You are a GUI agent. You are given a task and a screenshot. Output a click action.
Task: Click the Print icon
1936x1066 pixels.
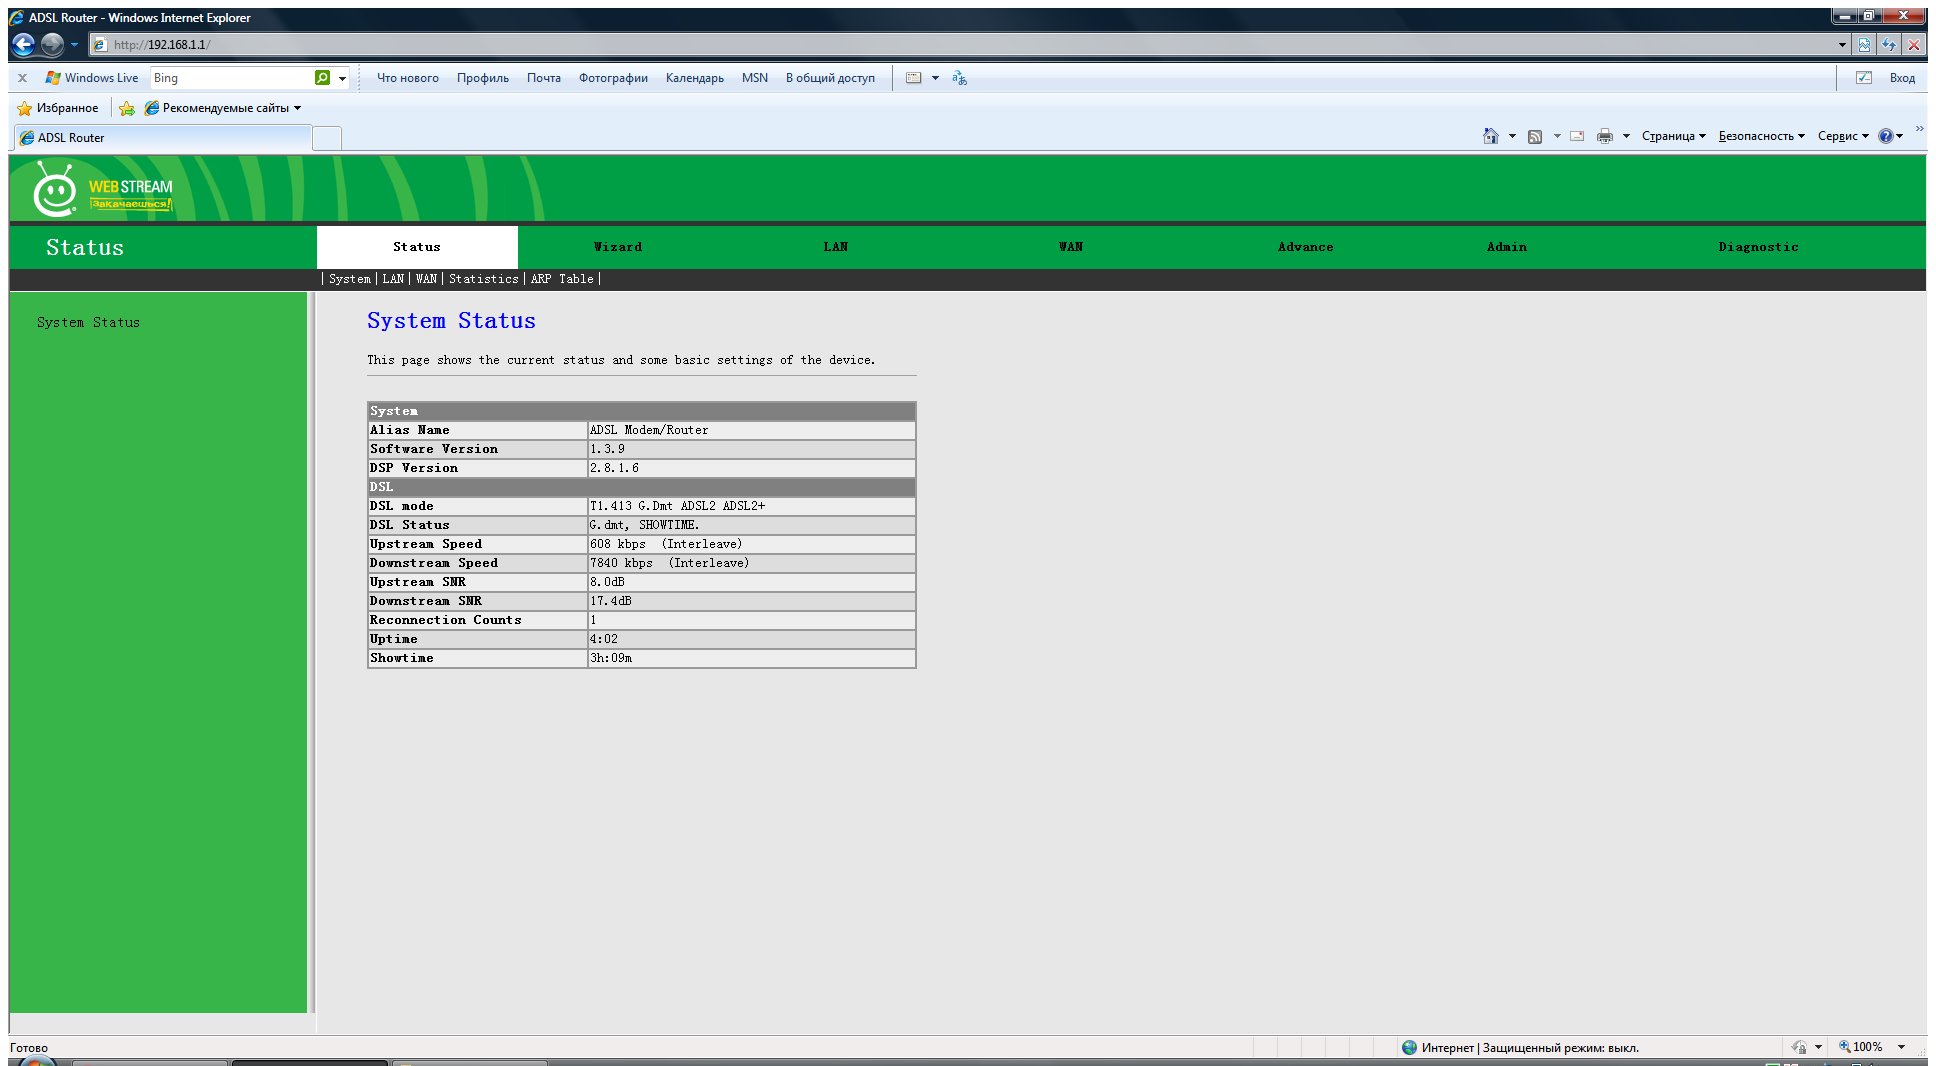click(x=1604, y=136)
